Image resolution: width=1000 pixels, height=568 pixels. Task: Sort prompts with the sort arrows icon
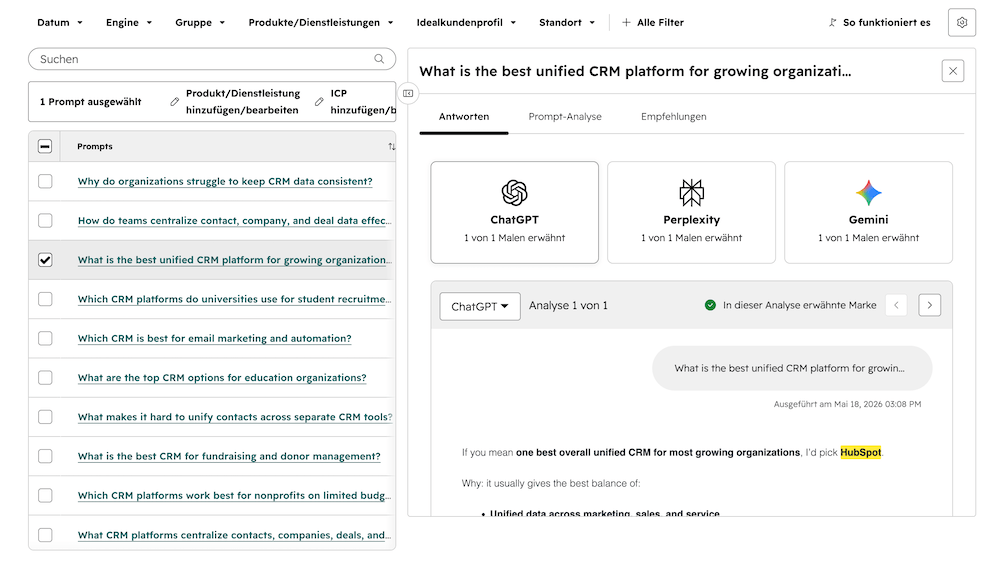[x=392, y=147]
